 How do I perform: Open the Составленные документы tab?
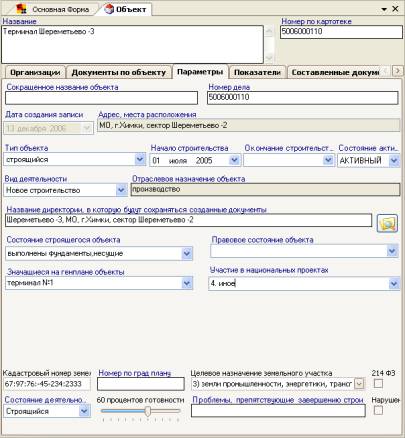click(335, 72)
